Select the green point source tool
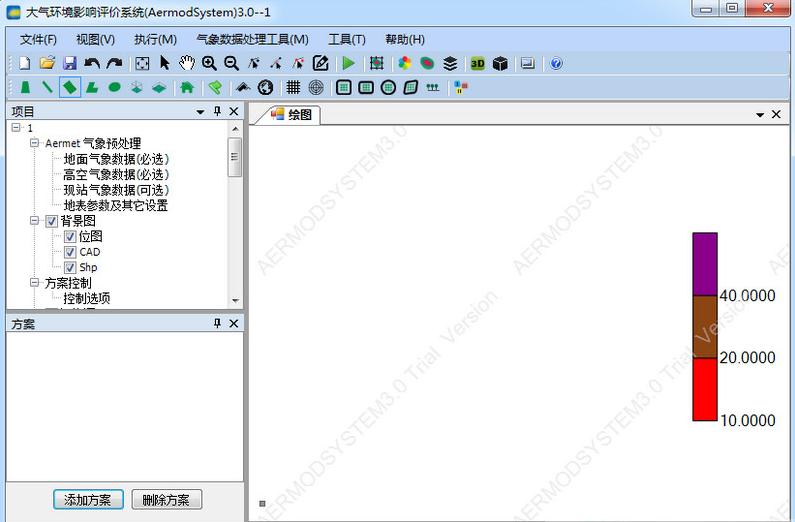Screen dimensions: 795x522 (x=25, y=87)
